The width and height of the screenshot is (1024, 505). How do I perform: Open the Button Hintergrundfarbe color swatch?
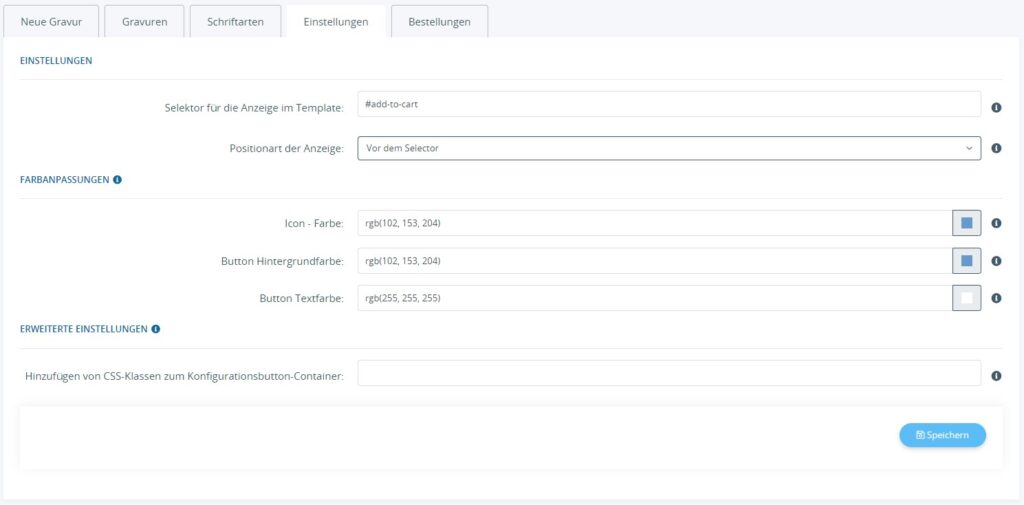pos(966,261)
